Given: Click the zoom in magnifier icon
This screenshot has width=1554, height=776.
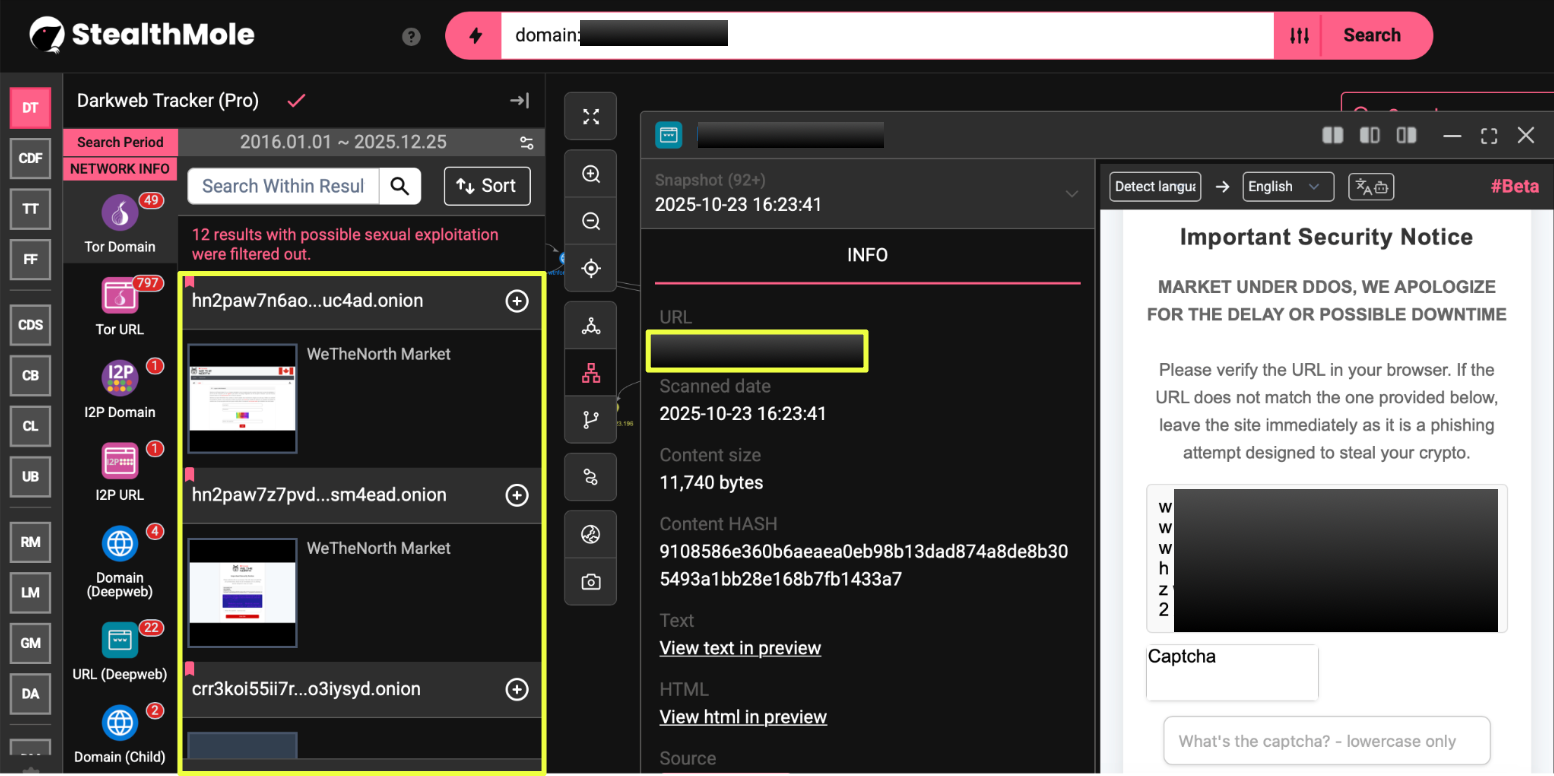Looking at the screenshot, I should tap(591, 174).
